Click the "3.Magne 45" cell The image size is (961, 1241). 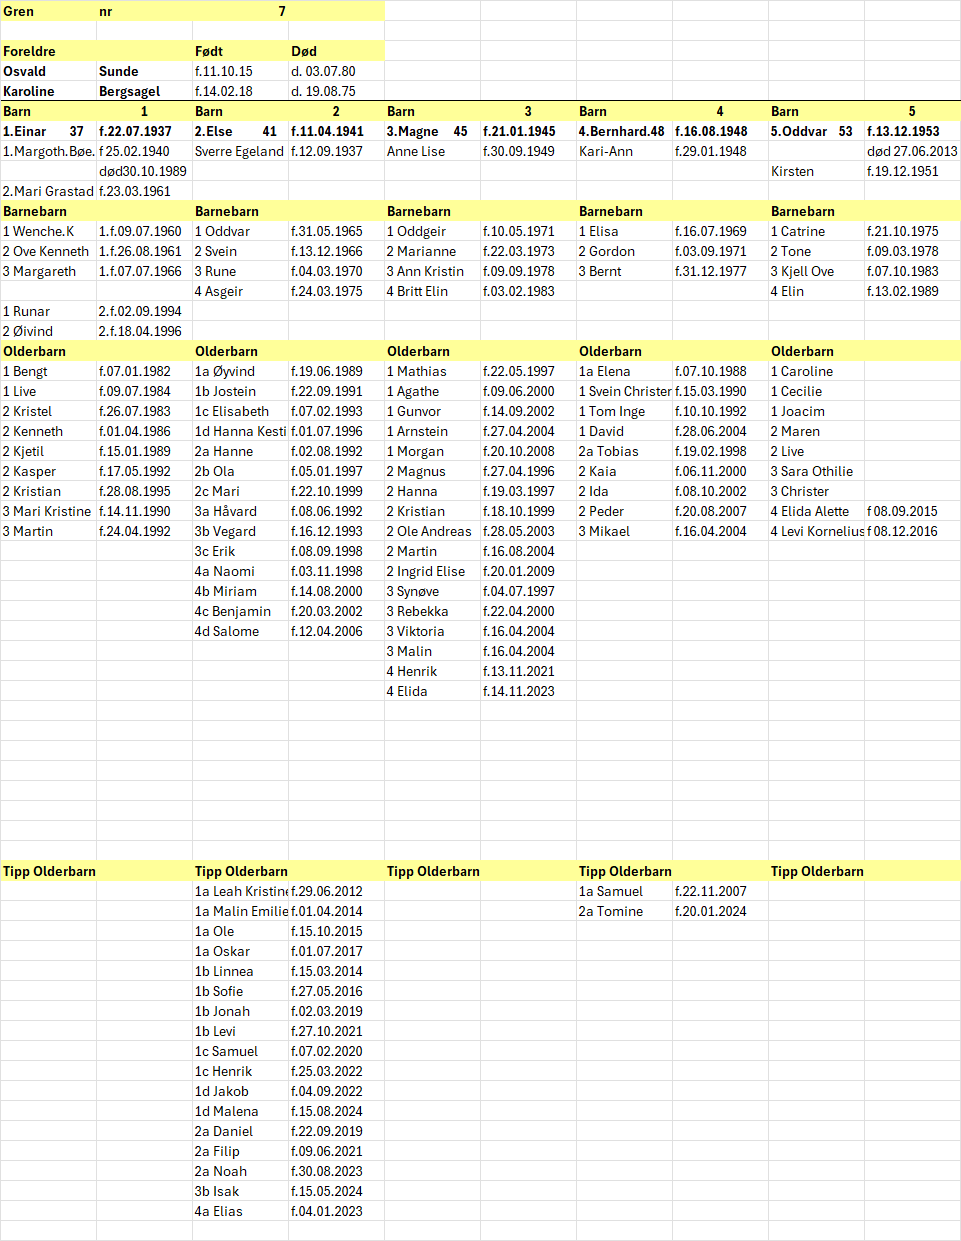point(432,131)
